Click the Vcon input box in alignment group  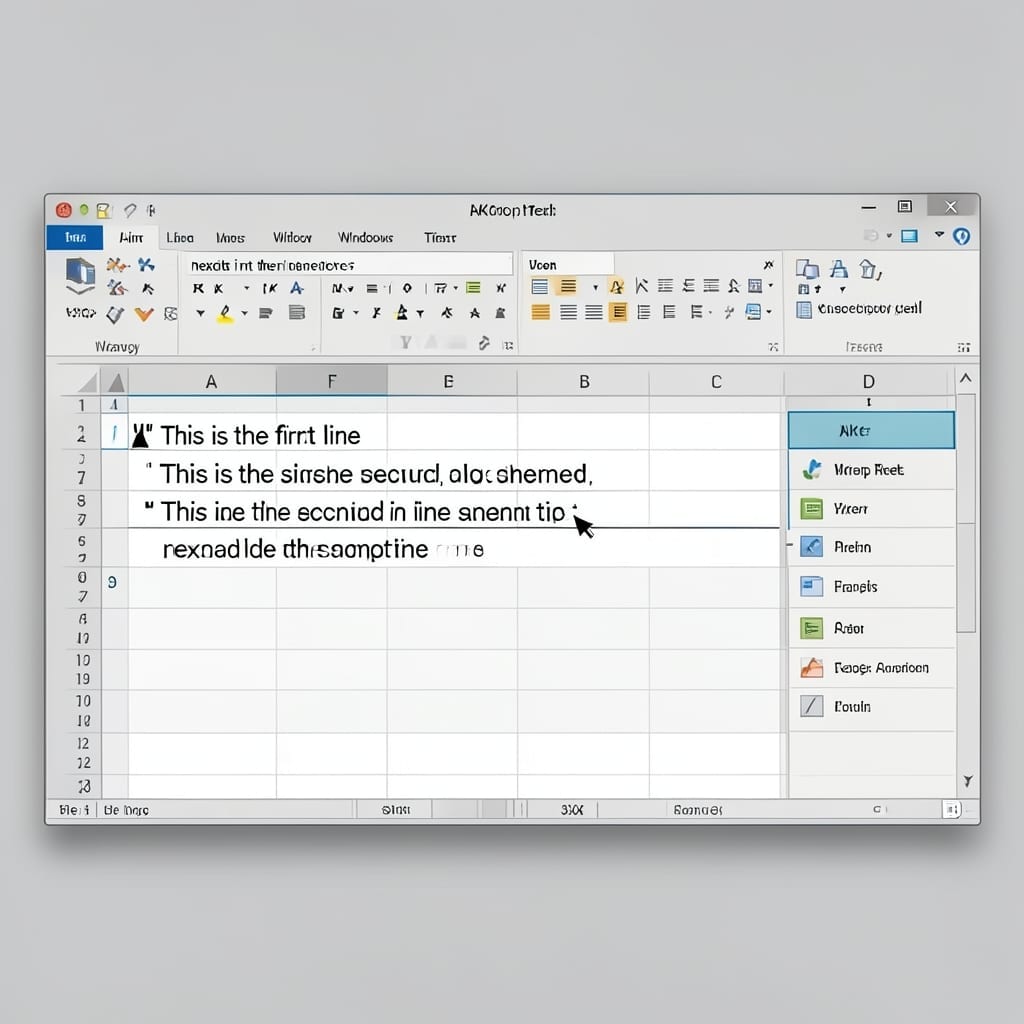pyautogui.click(x=569, y=264)
